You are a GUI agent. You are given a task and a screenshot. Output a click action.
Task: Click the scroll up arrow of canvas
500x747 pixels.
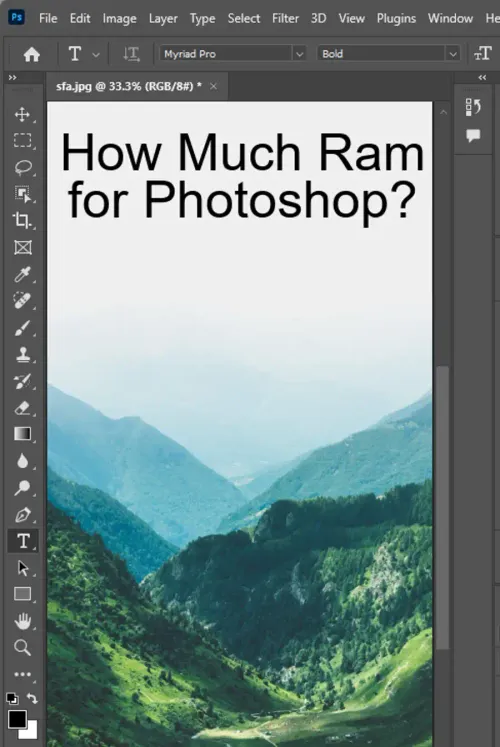click(x=443, y=112)
